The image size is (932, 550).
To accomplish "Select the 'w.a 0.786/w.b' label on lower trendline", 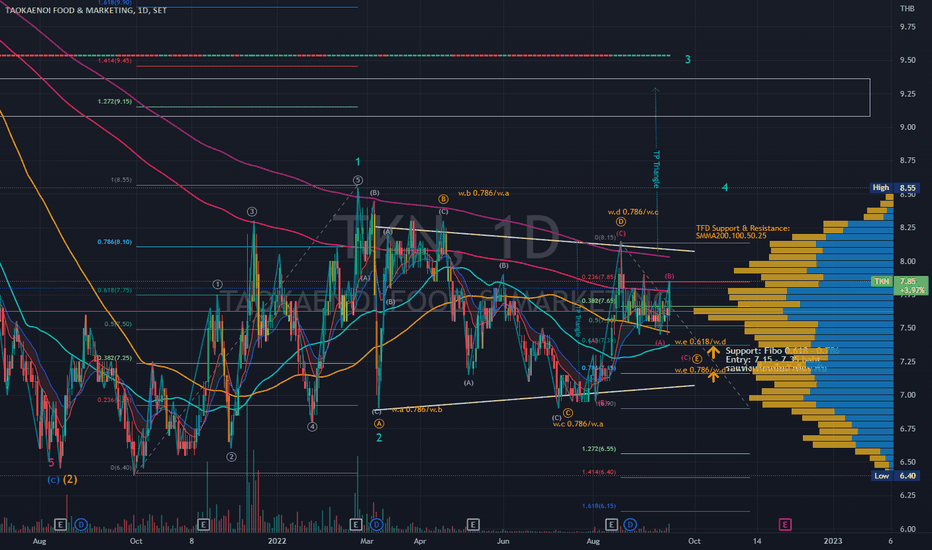I will (x=417, y=409).
